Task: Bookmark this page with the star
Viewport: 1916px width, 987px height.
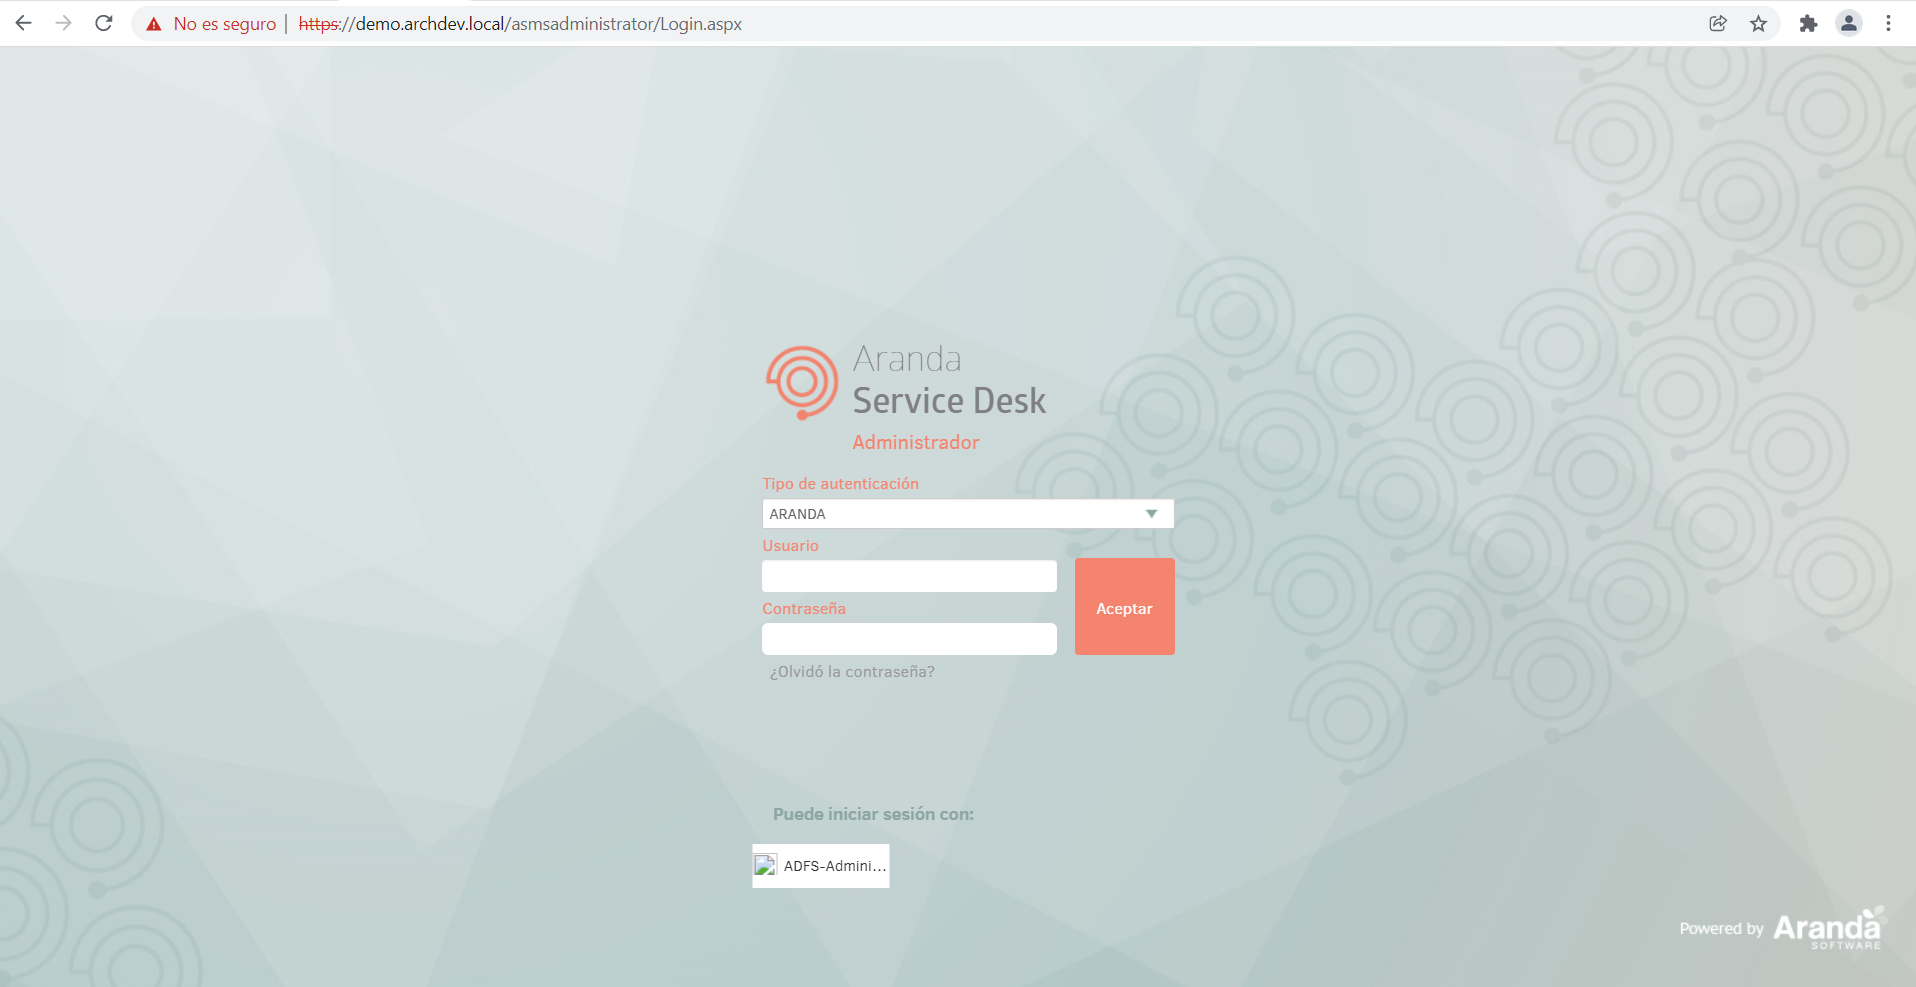Action: click(1758, 24)
